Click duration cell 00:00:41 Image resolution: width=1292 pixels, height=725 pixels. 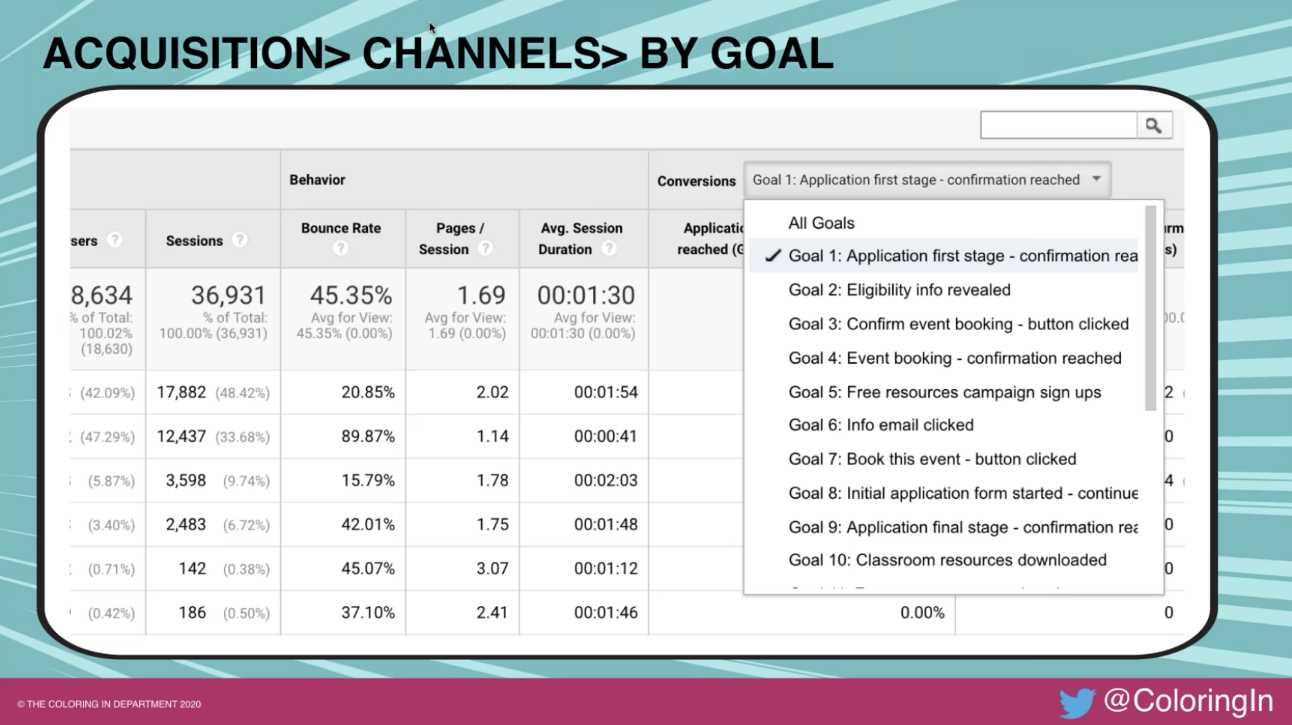606,436
